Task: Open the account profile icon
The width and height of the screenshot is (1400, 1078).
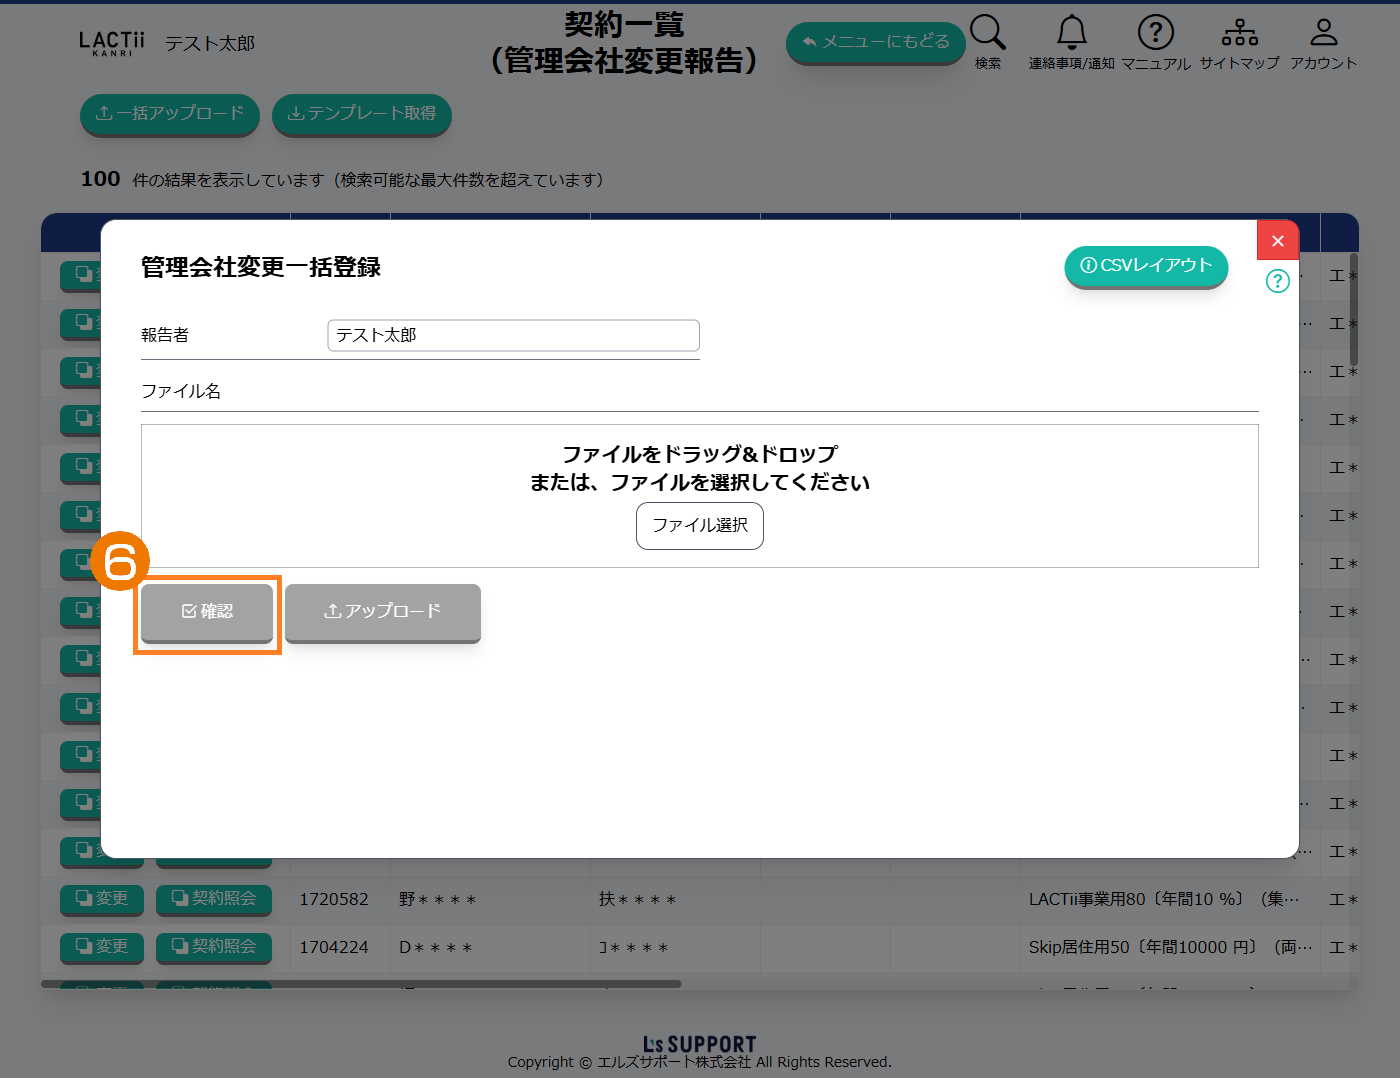Action: click(1323, 33)
